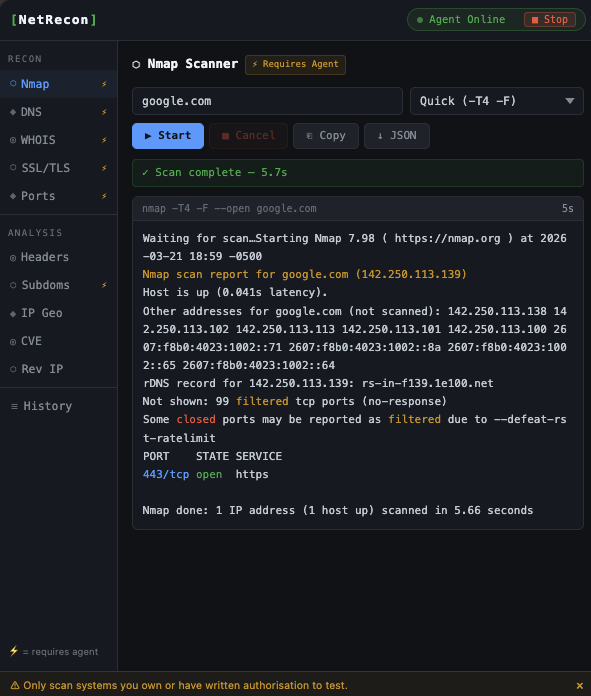Click the rDNS record line
This screenshot has height=696, width=591.
pos(318,383)
